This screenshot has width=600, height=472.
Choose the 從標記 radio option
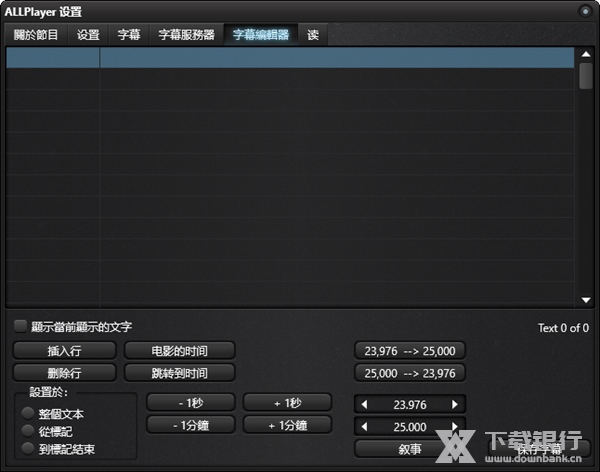coord(27,431)
